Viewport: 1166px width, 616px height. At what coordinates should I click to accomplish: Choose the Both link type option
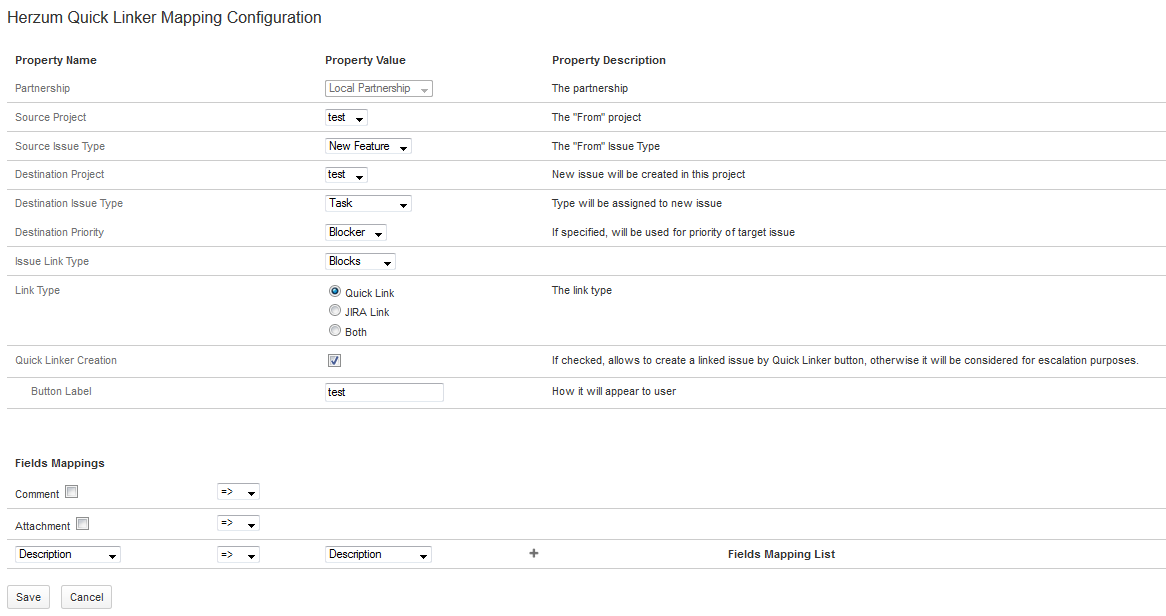[335, 331]
